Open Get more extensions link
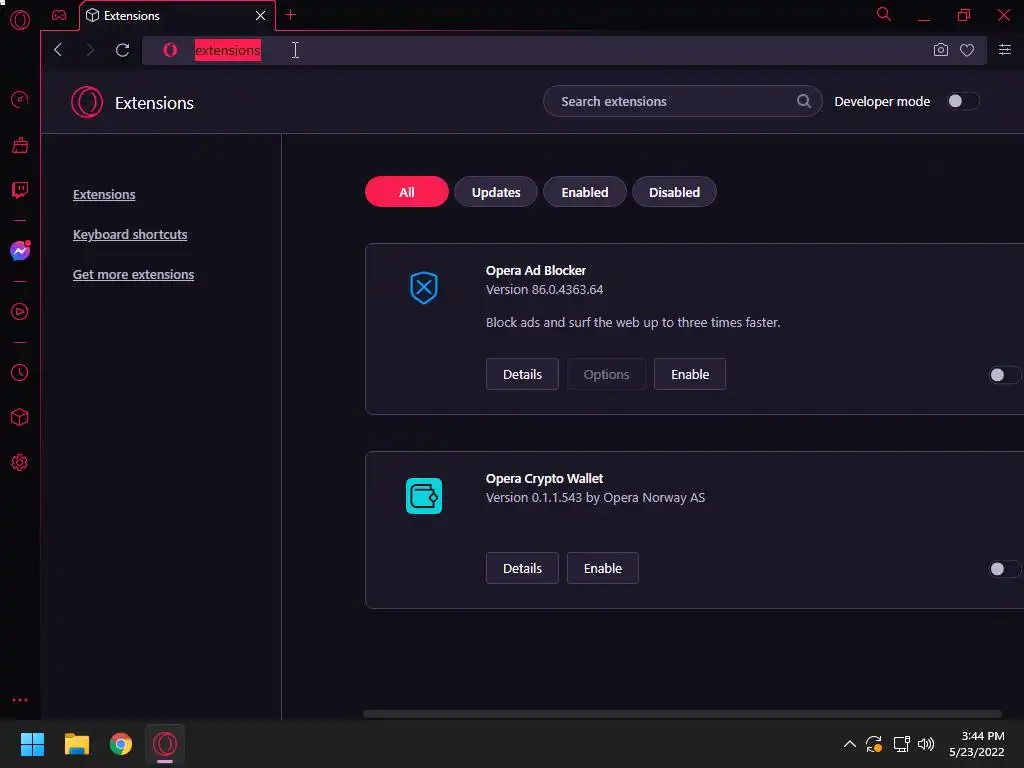Viewport: 1024px width, 768px height. (x=133, y=274)
